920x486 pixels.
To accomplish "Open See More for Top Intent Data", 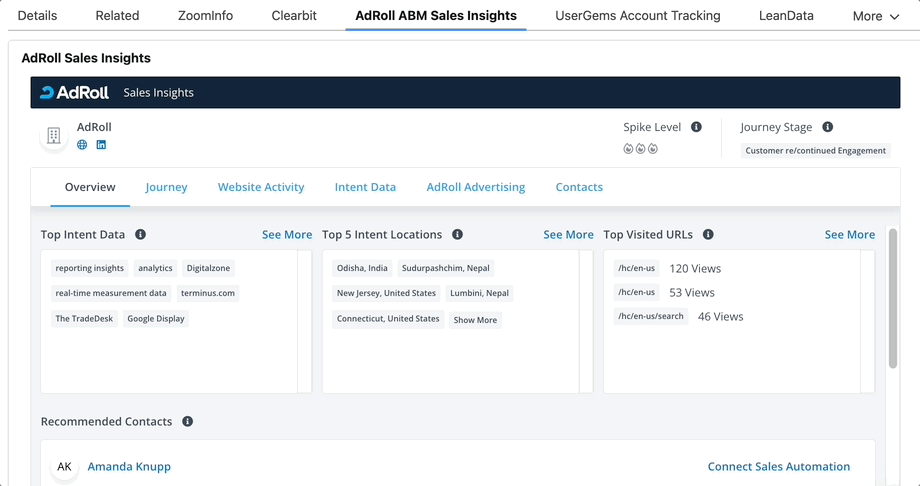I will (287, 235).
